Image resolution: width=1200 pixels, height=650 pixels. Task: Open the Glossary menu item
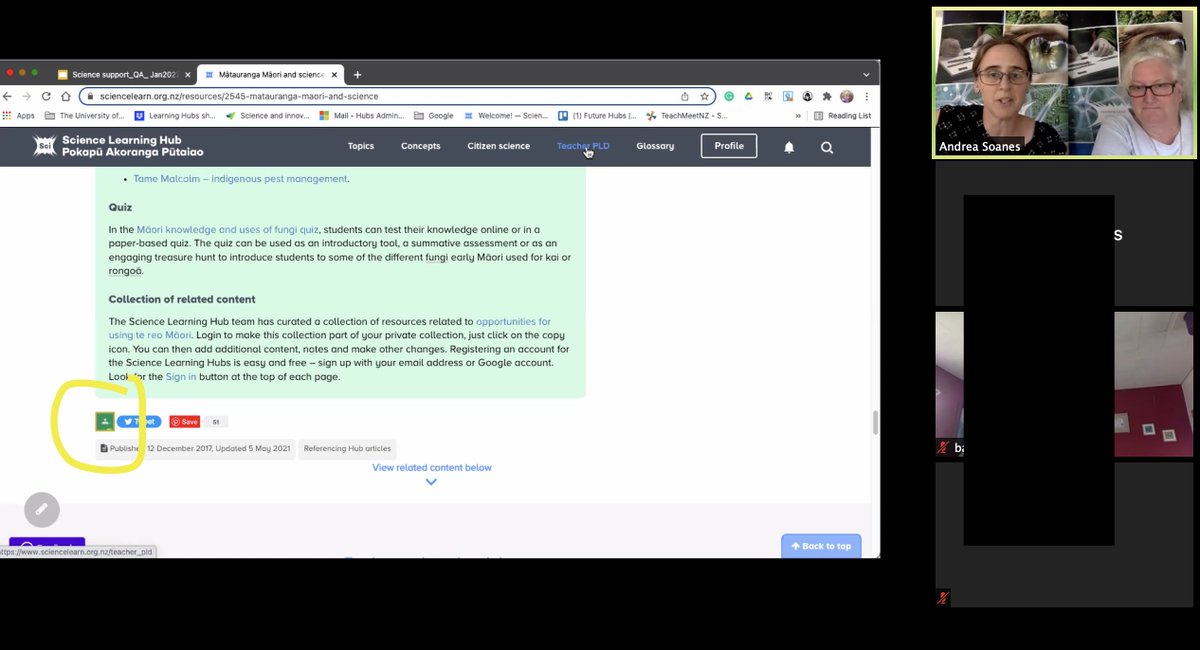click(655, 146)
